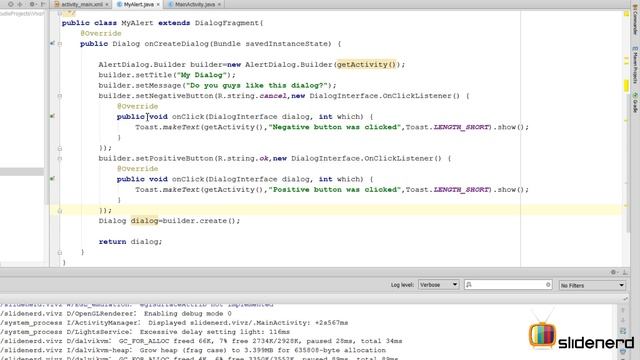
Task: Collapse the setPositiveButton listener fold marker
Action: (x=60, y=158)
